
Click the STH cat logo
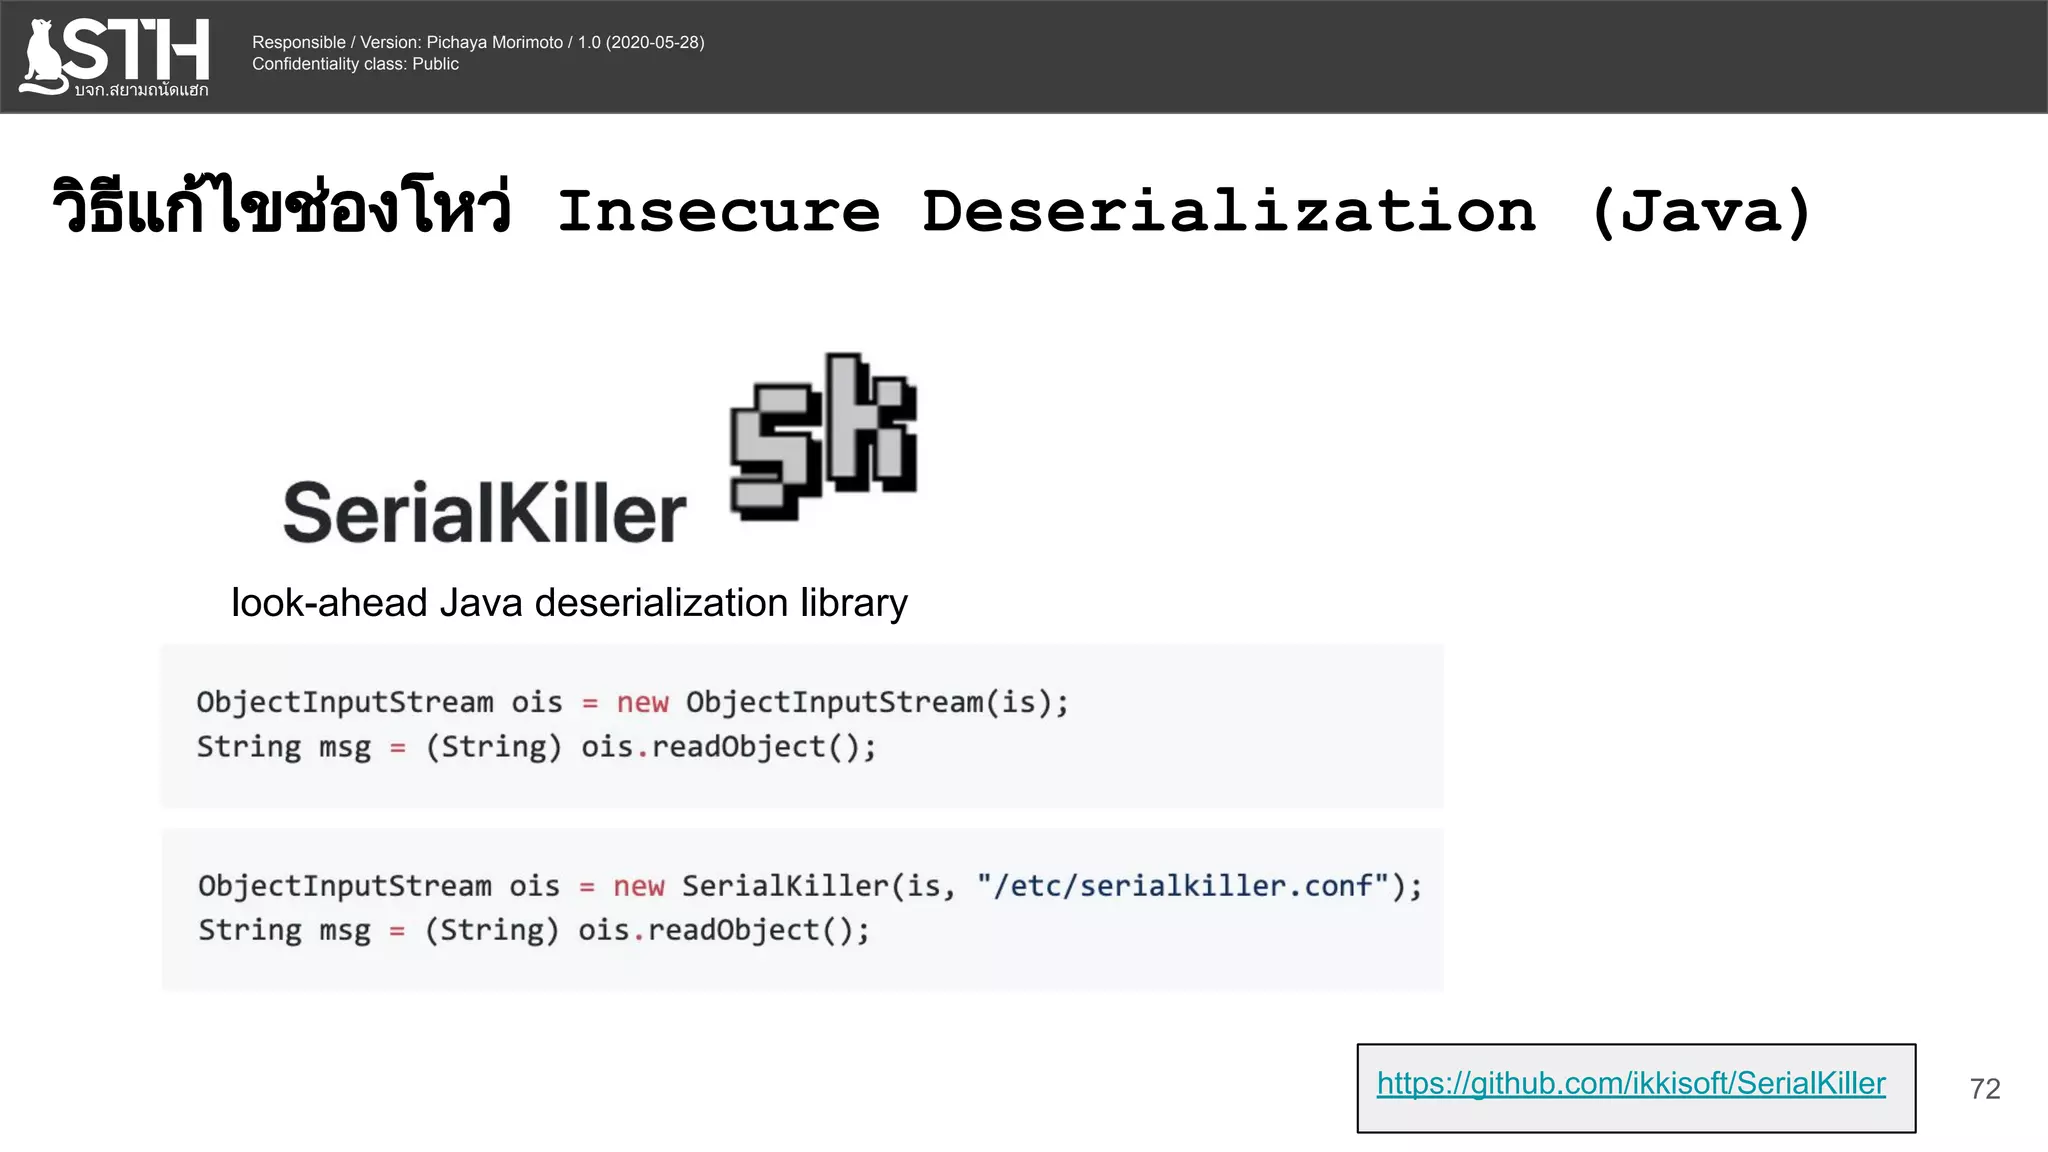click(x=114, y=57)
